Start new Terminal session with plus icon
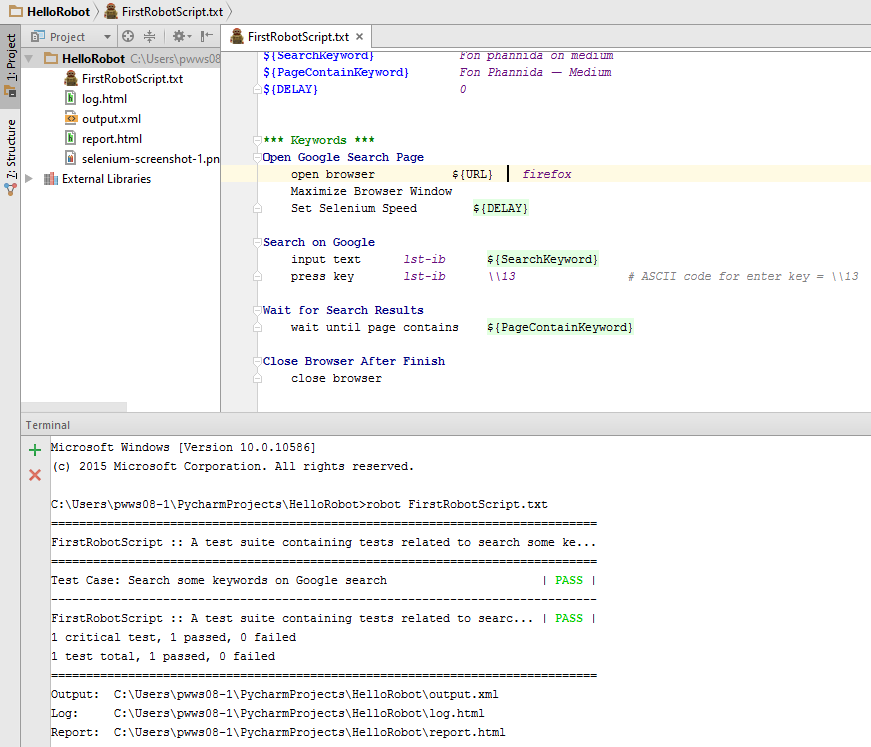 click(34, 449)
